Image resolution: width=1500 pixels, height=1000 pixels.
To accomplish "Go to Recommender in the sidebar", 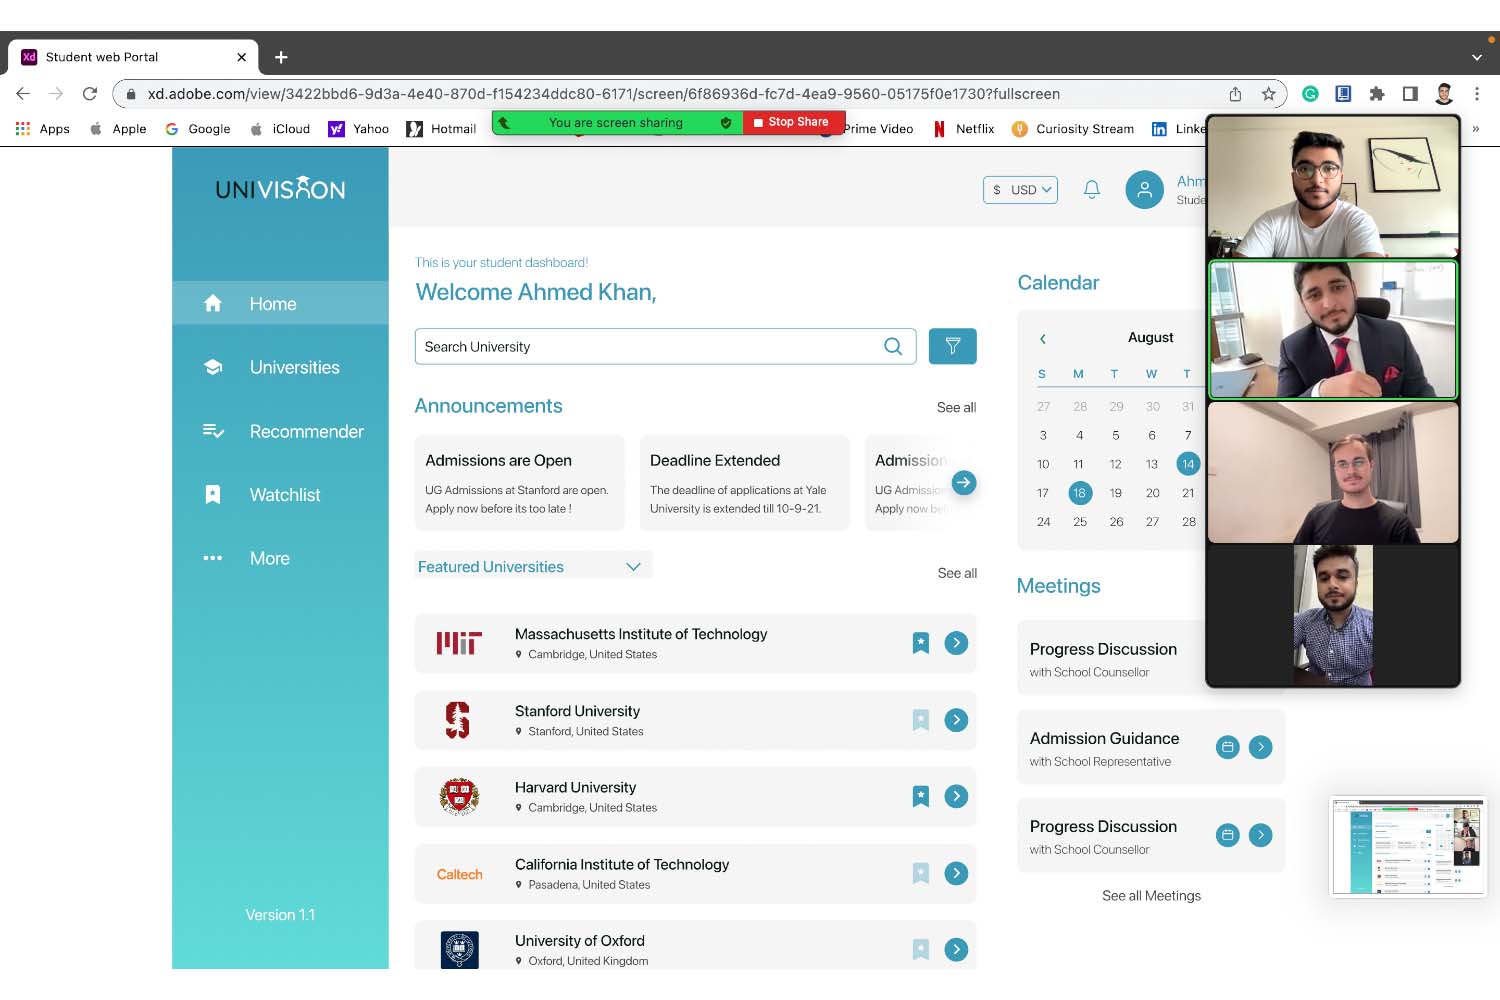I will 306,431.
